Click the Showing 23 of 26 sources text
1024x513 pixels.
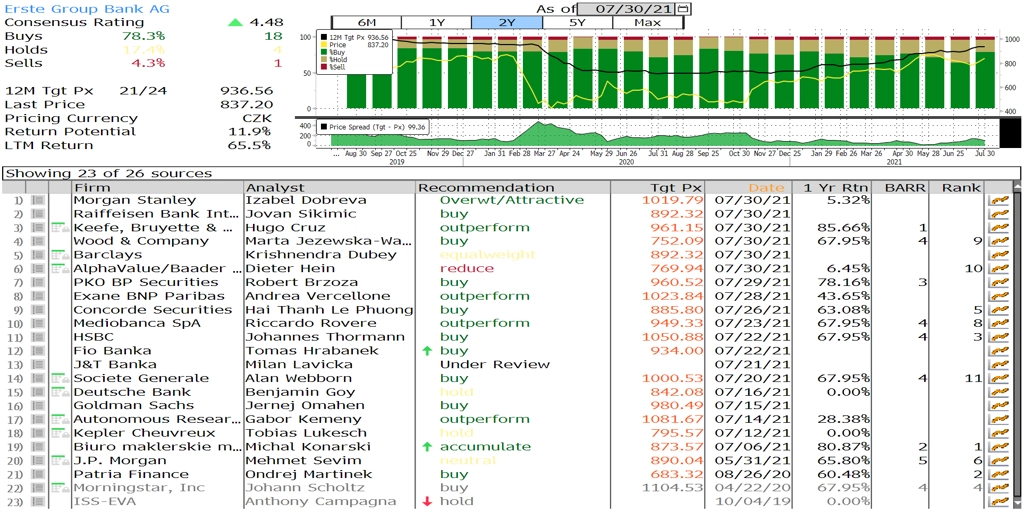[109, 173]
